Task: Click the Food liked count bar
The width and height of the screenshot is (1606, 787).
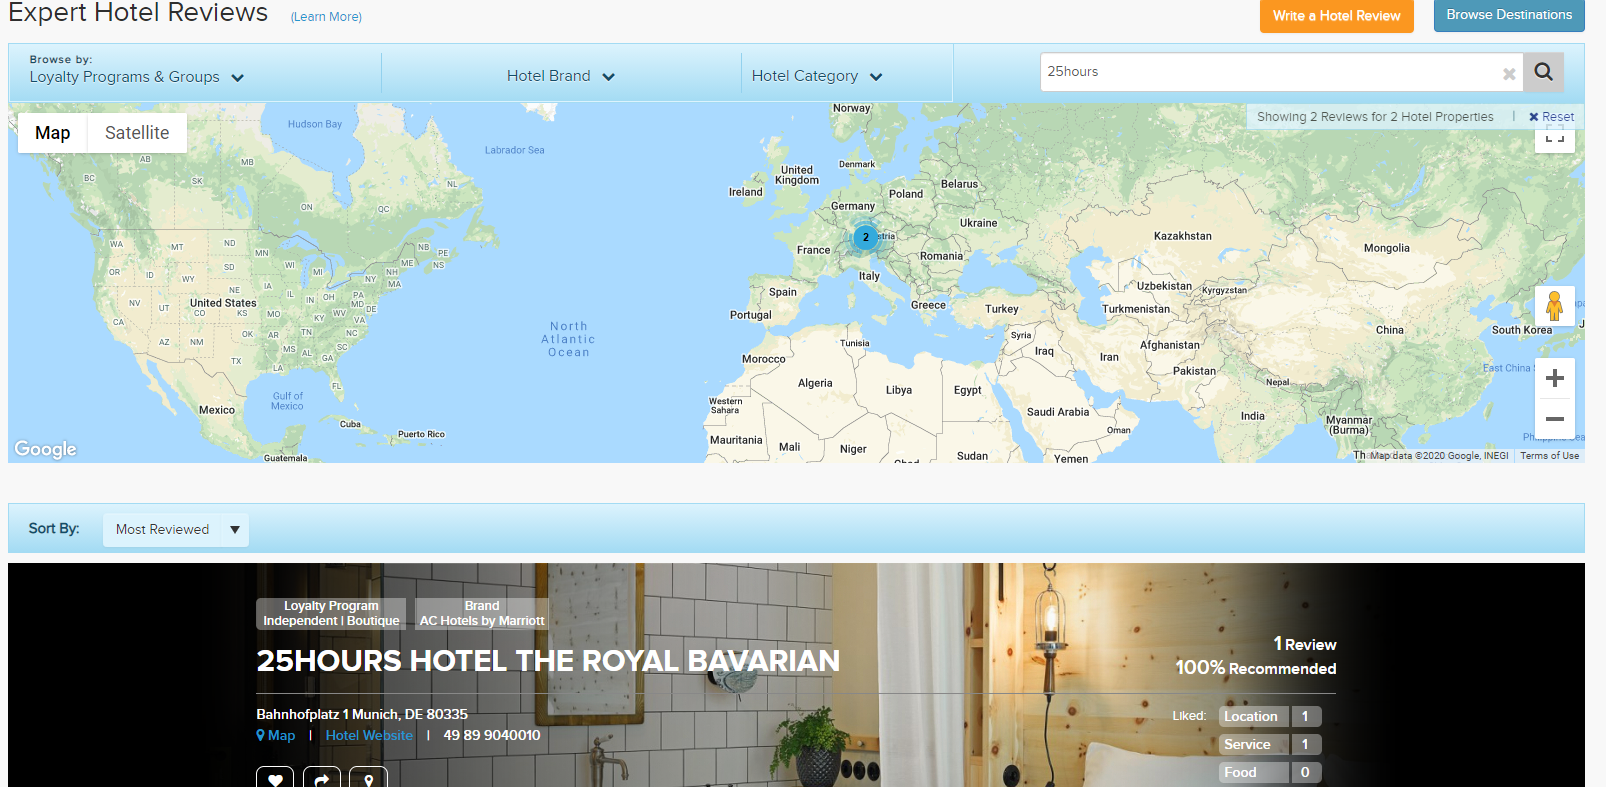Action: pos(1271,772)
